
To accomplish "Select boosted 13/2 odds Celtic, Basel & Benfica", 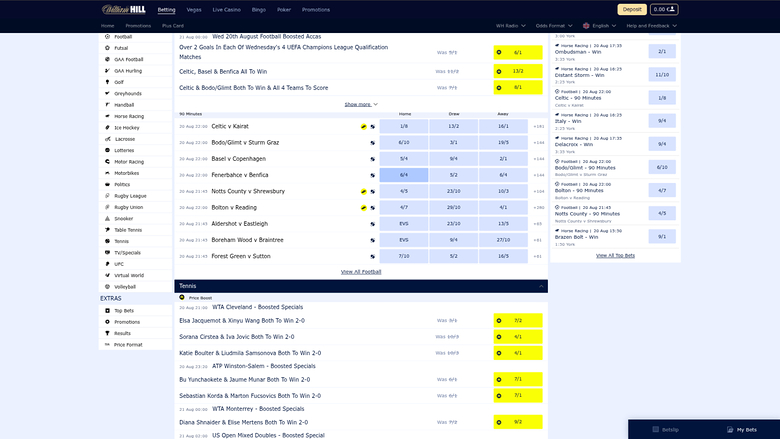I will 518,71.
